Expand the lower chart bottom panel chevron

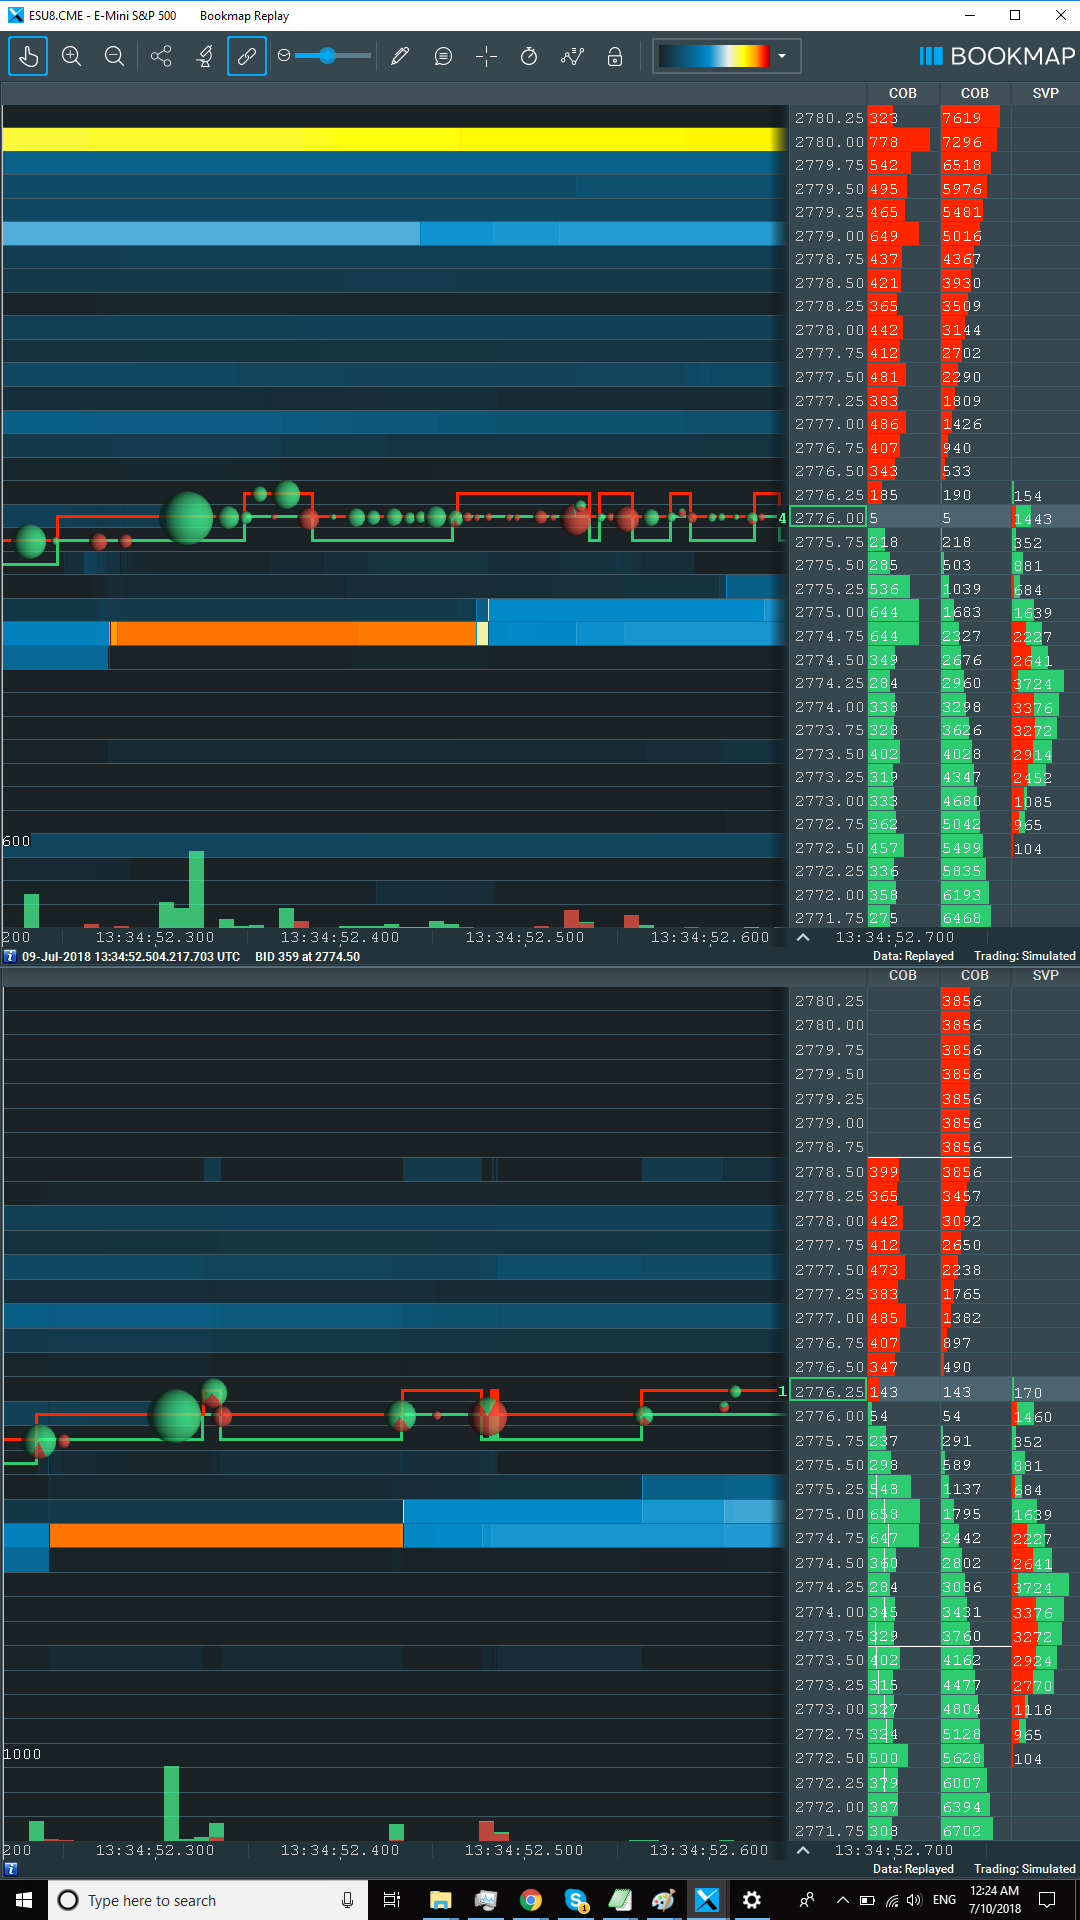click(803, 1850)
